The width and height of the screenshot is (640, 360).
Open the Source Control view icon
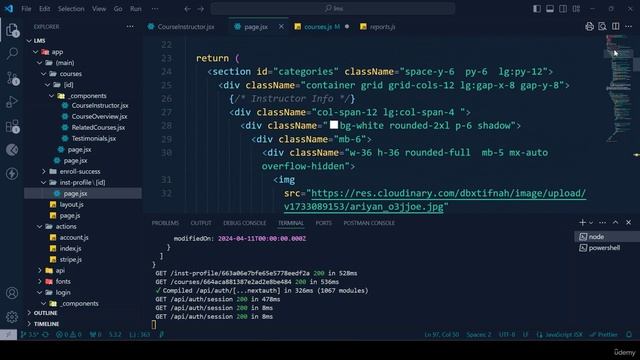pyautogui.click(x=12, y=78)
